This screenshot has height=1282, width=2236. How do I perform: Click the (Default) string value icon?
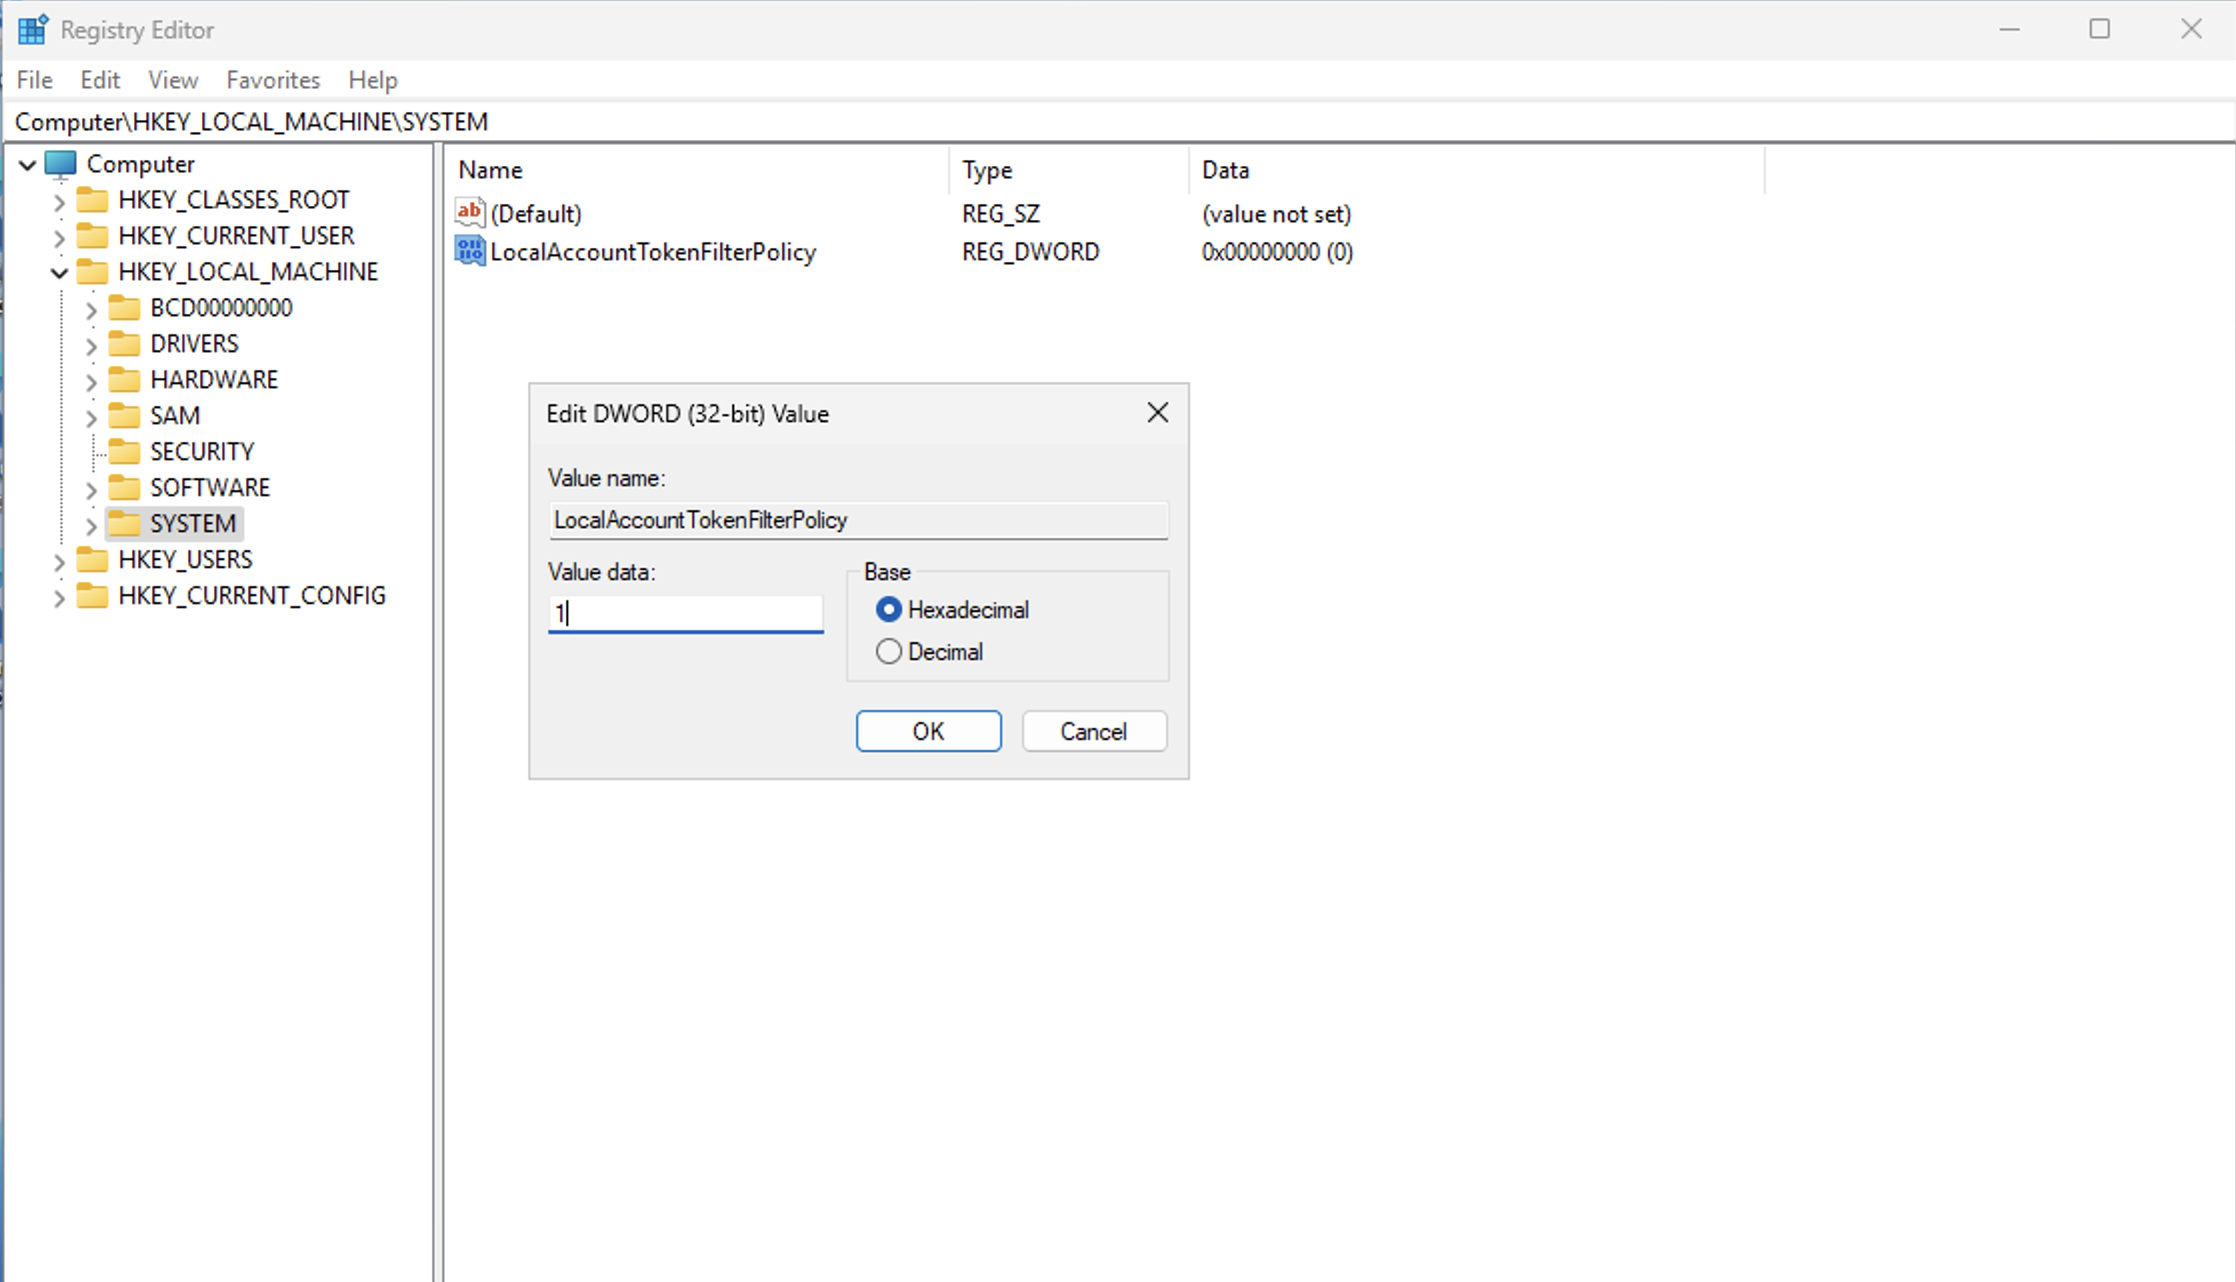point(469,213)
